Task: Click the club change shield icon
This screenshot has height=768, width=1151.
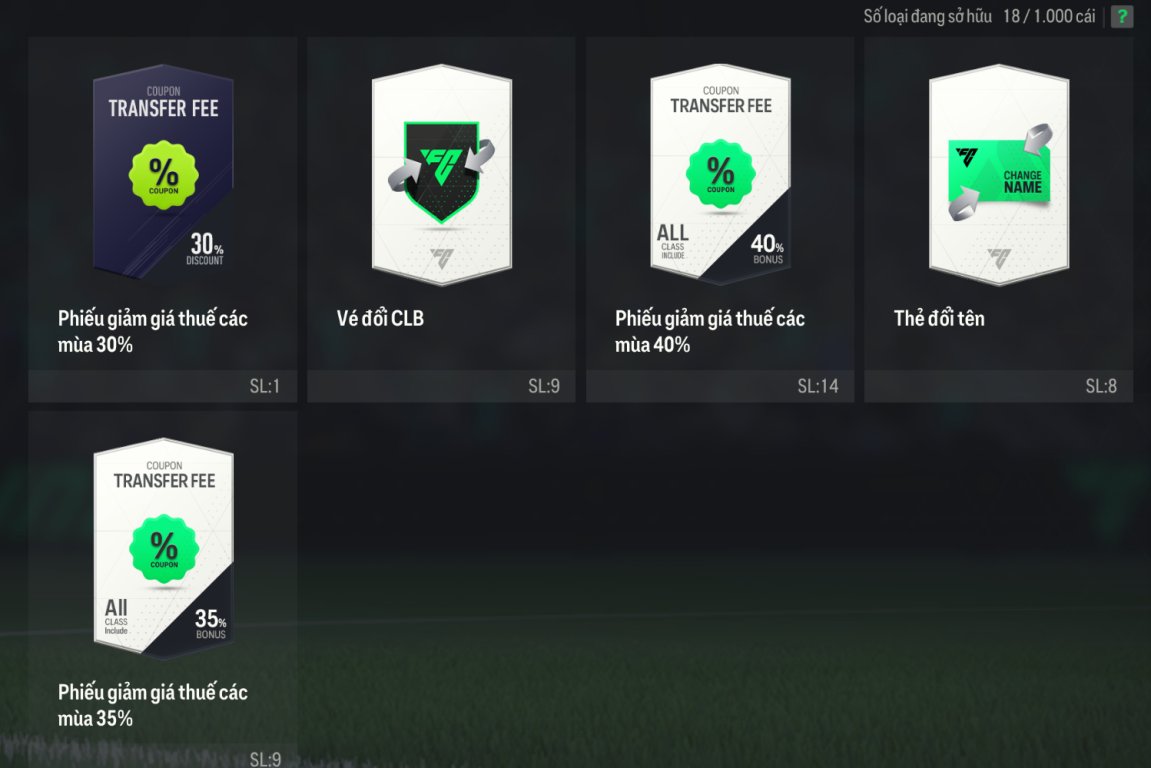Action: (x=441, y=172)
